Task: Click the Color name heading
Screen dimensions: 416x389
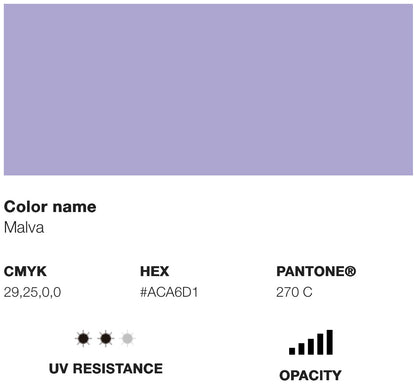Action: pyautogui.click(x=50, y=207)
